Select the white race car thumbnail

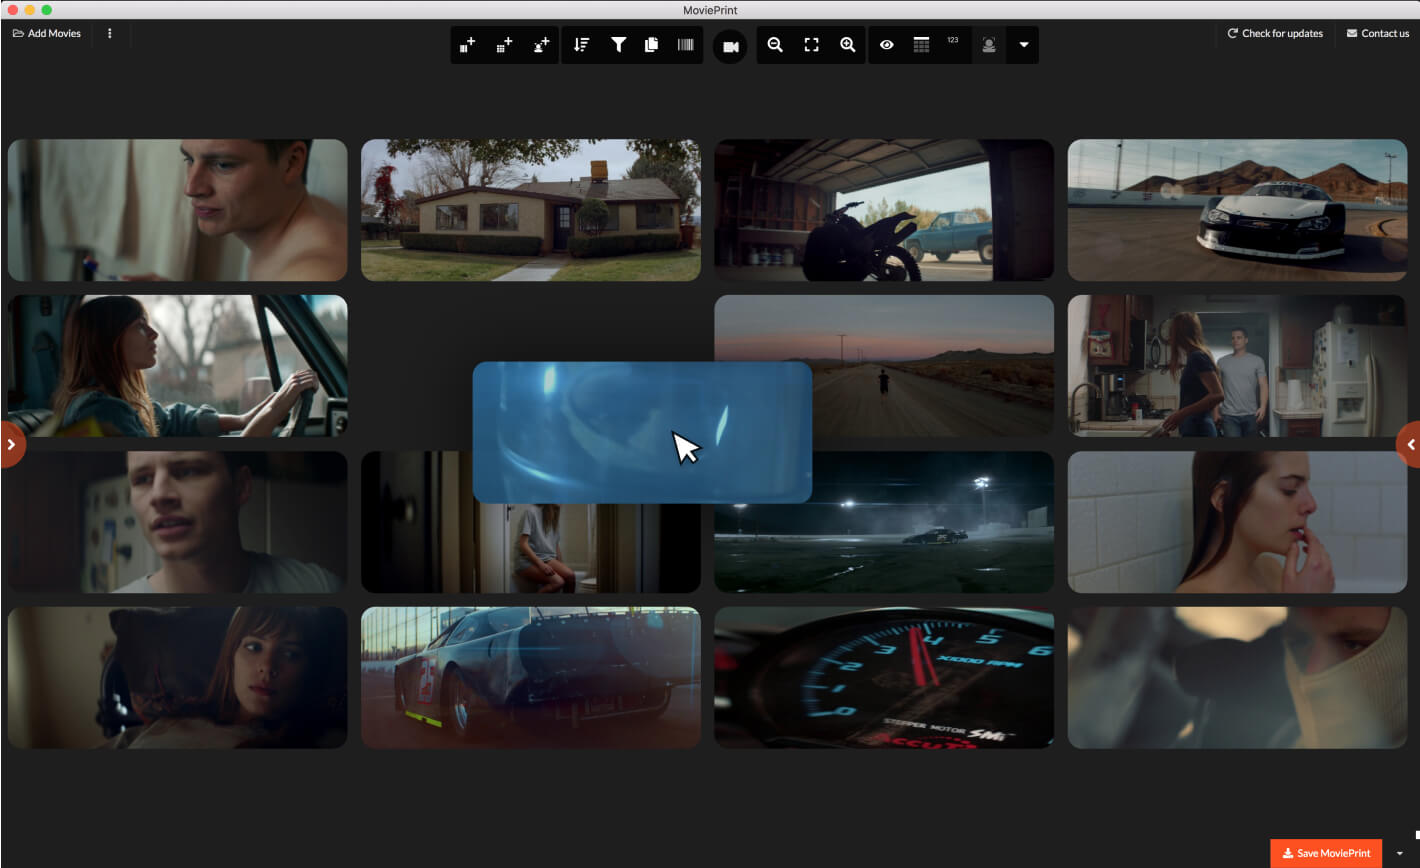[x=1237, y=210]
